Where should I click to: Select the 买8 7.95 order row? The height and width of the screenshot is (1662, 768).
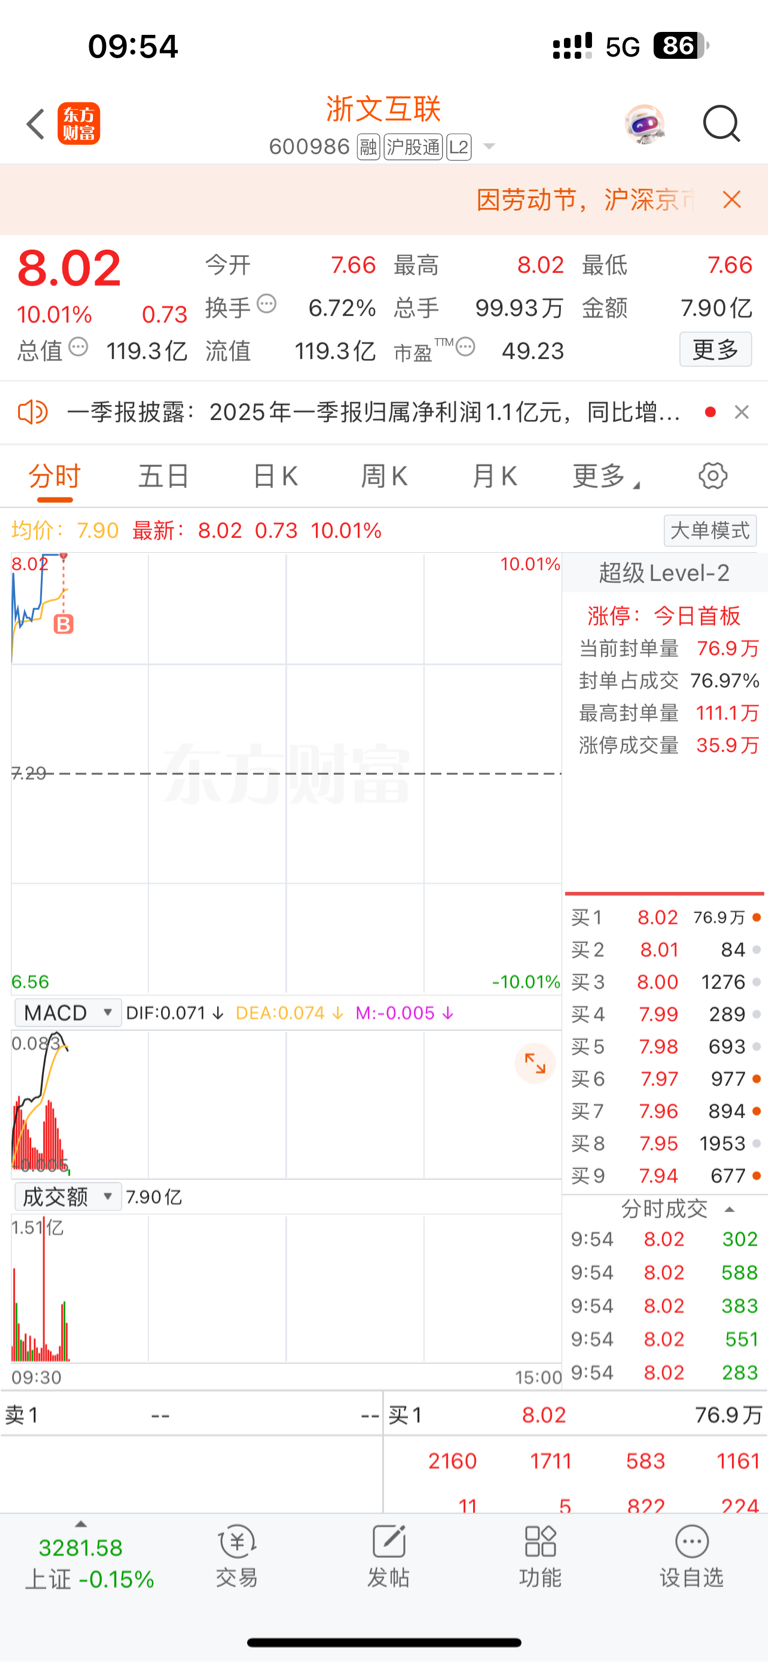tap(665, 1143)
